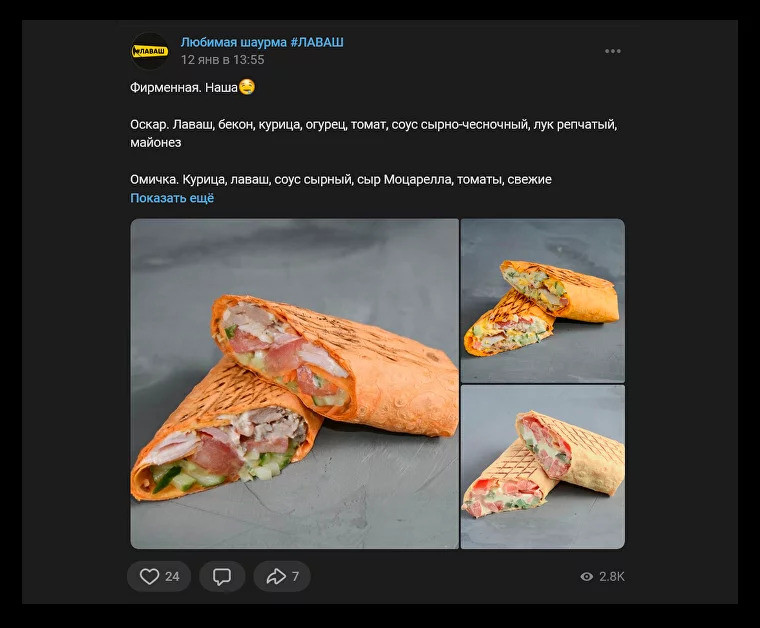This screenshot has width=760, height=628.
Task: Open the top right shawarma thumbnail
Action: point(542,300)
